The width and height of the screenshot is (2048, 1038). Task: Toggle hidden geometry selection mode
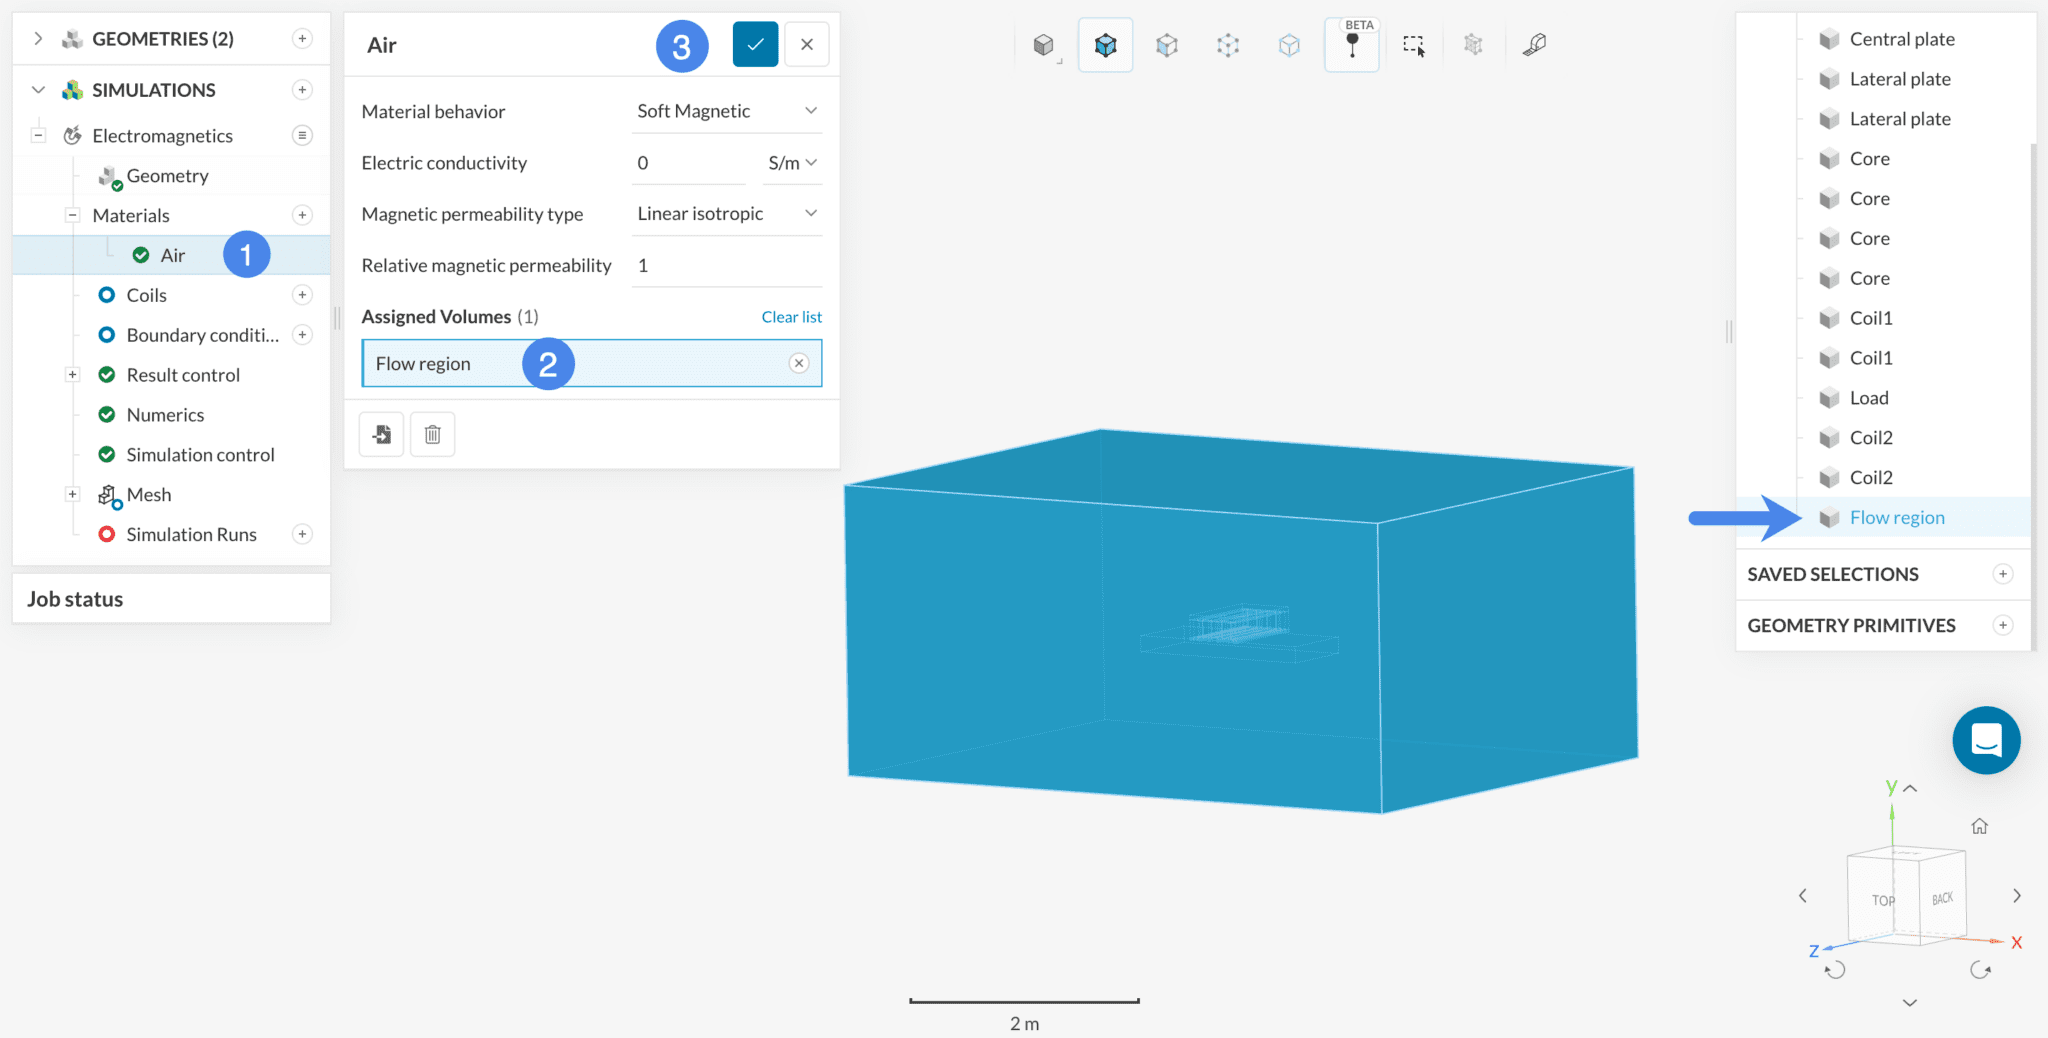click(x=1472, y=44)
